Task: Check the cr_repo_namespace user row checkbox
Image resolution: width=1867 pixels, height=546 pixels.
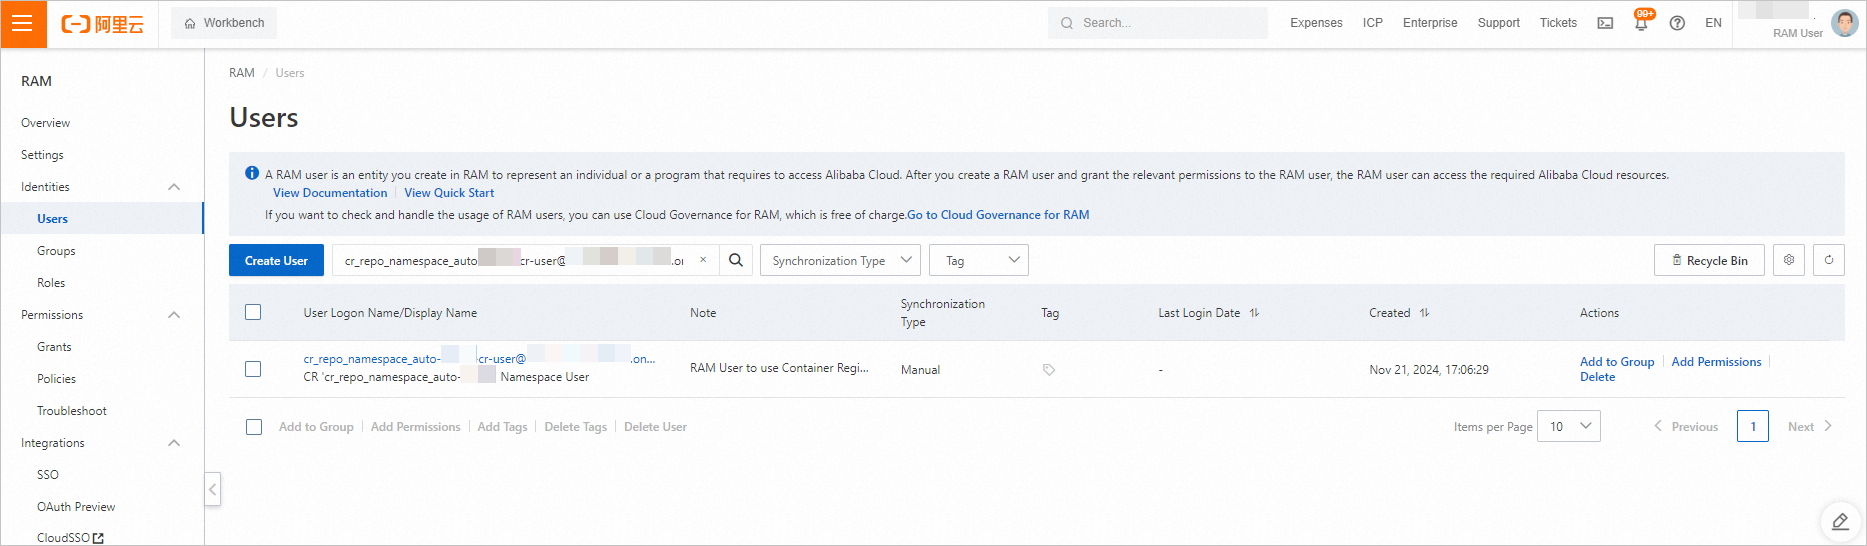Action: coord(253,369)
